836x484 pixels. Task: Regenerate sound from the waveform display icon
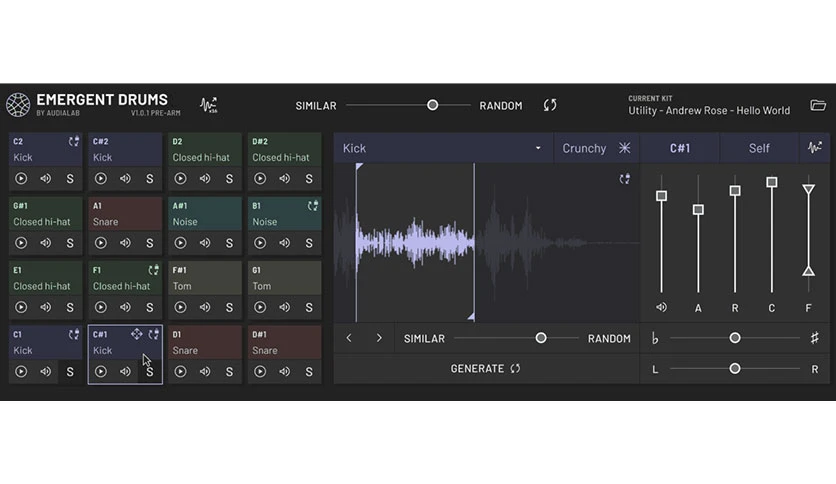tap(624, 179)
